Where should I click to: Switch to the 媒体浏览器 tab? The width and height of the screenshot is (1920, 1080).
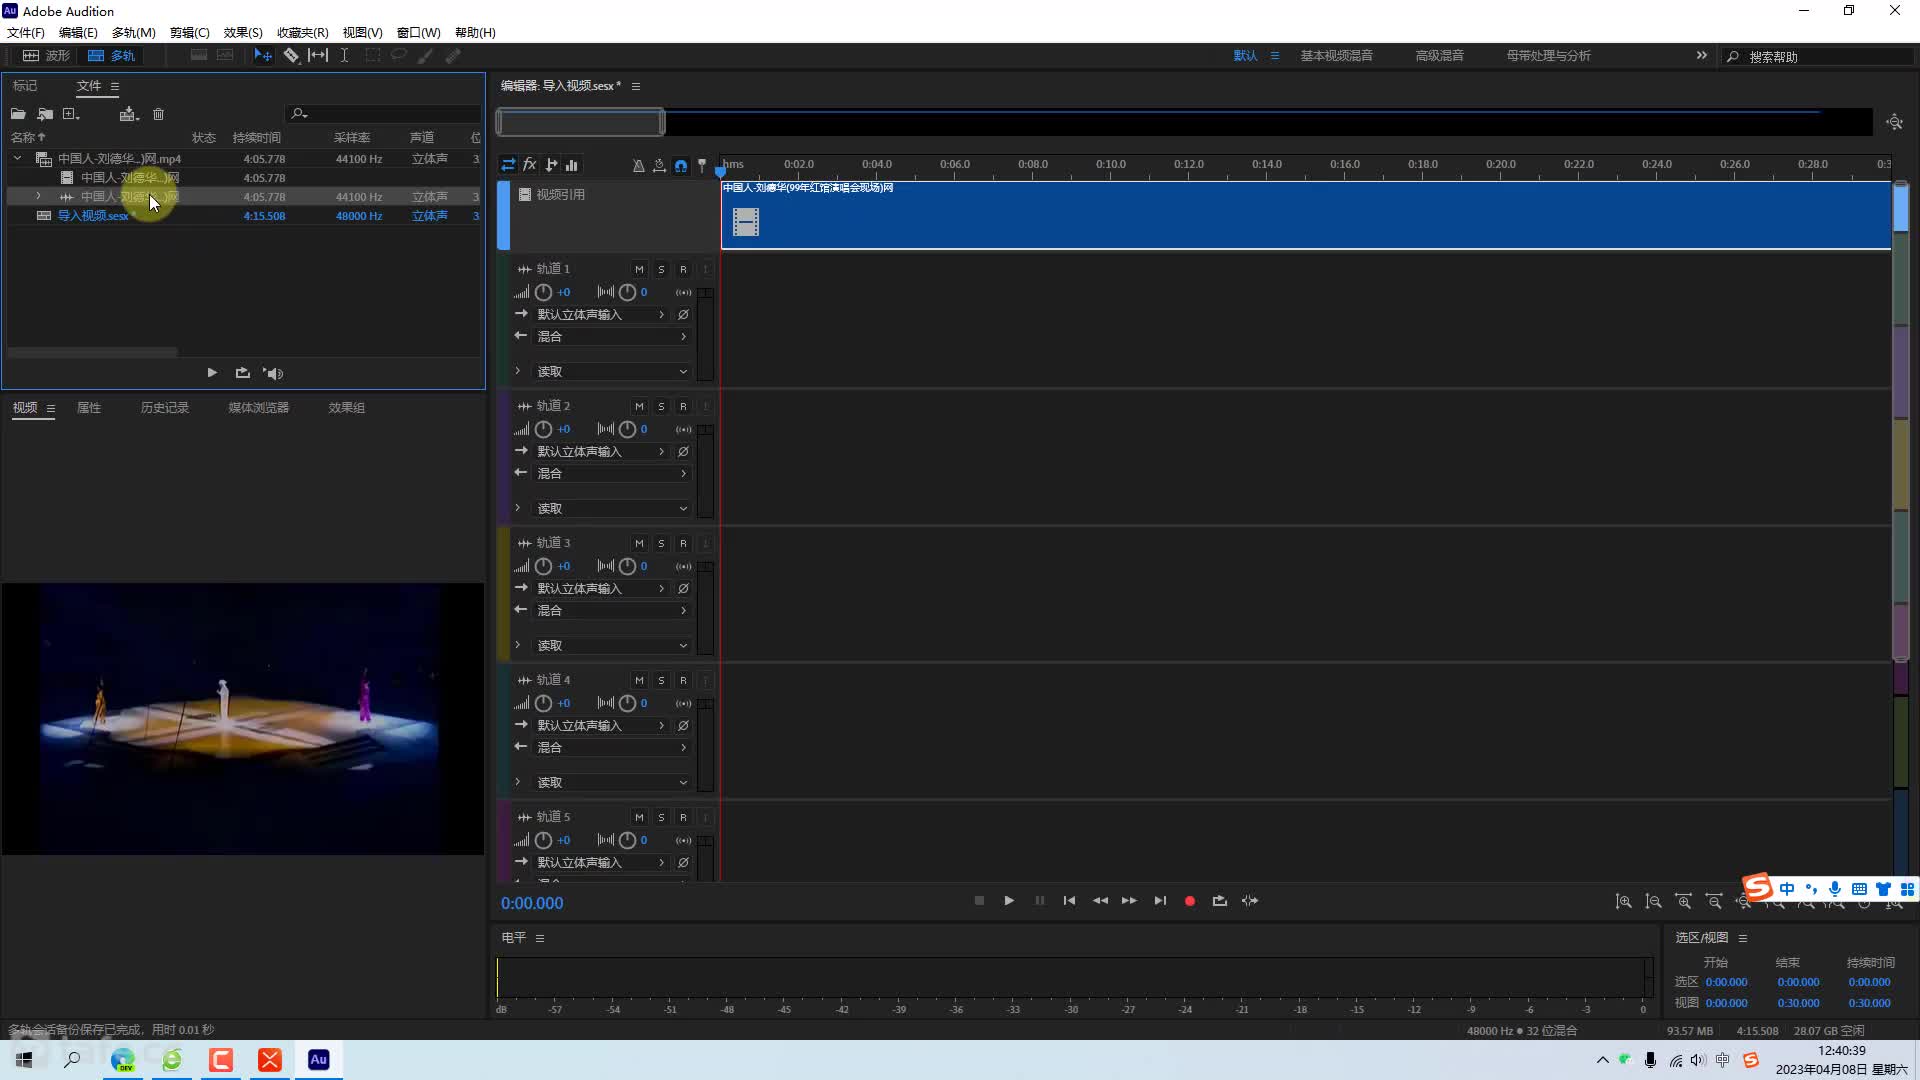point(258,408)
